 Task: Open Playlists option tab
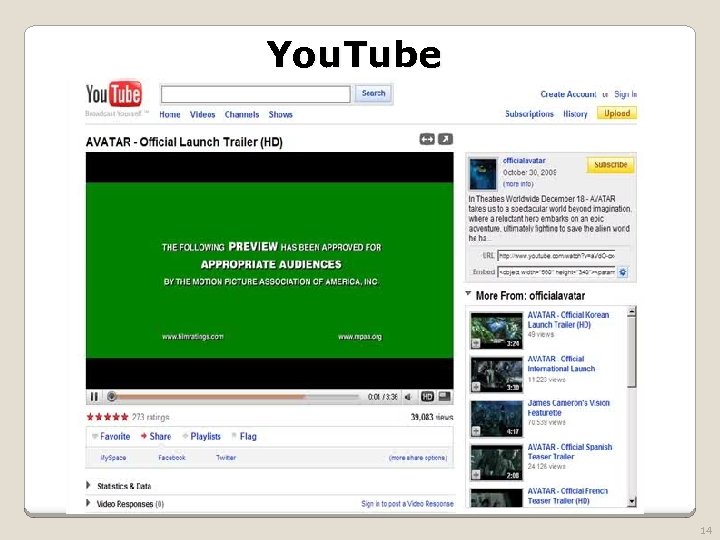coord(201,436)
